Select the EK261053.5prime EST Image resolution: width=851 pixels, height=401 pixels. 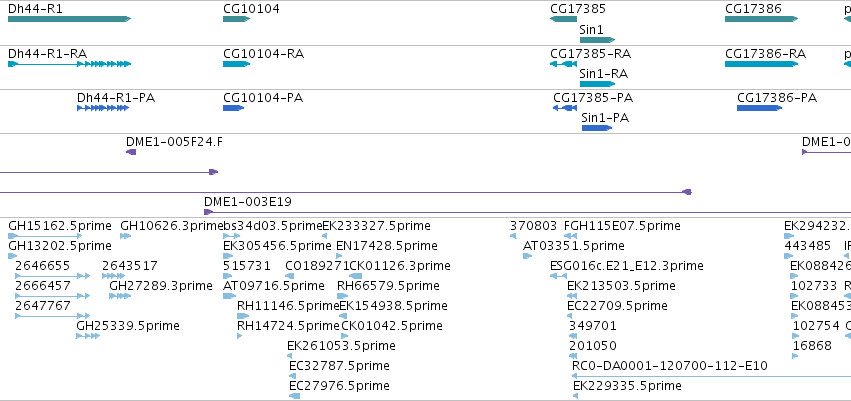coord(290,357)
